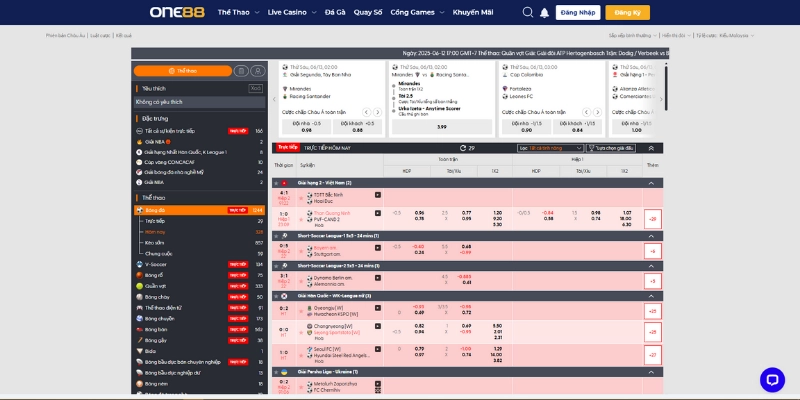Viewport: 800px width, 400px height.
Task: Open the Cổng Games menu
Action: click(x=417, y=12)
